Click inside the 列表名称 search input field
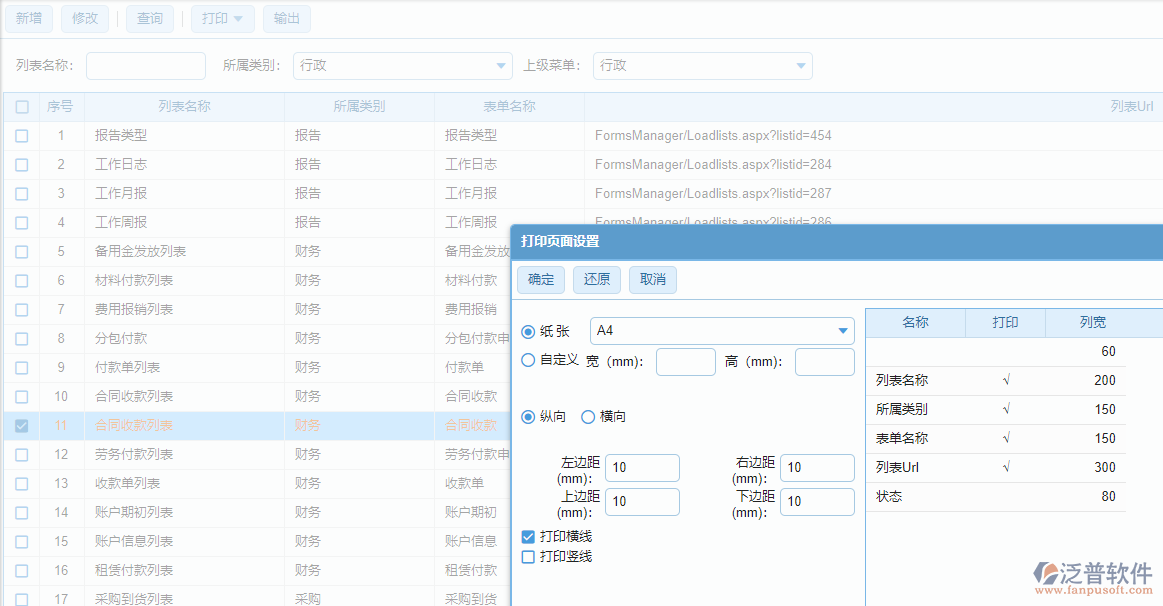The image size is (1163, 606). click(145, 65)
